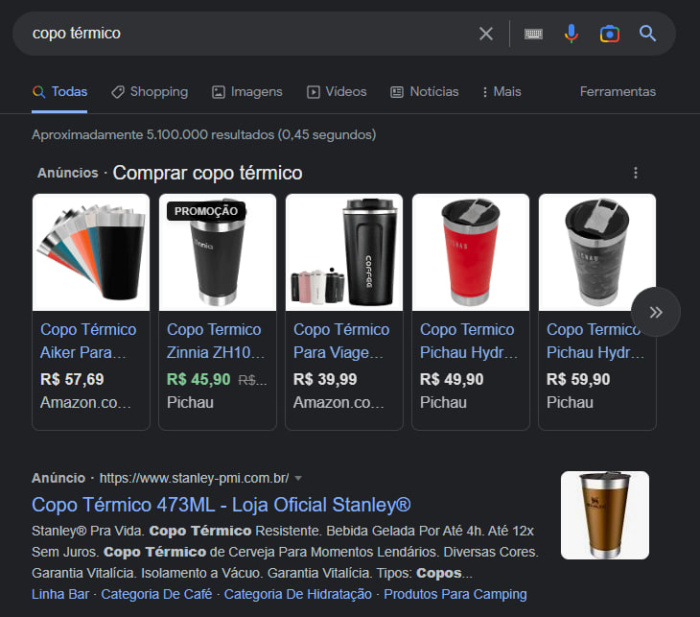Click the https://www.stanley-pmi.com.br/ URL text
The image size is (700, 617).
(194, 479)
